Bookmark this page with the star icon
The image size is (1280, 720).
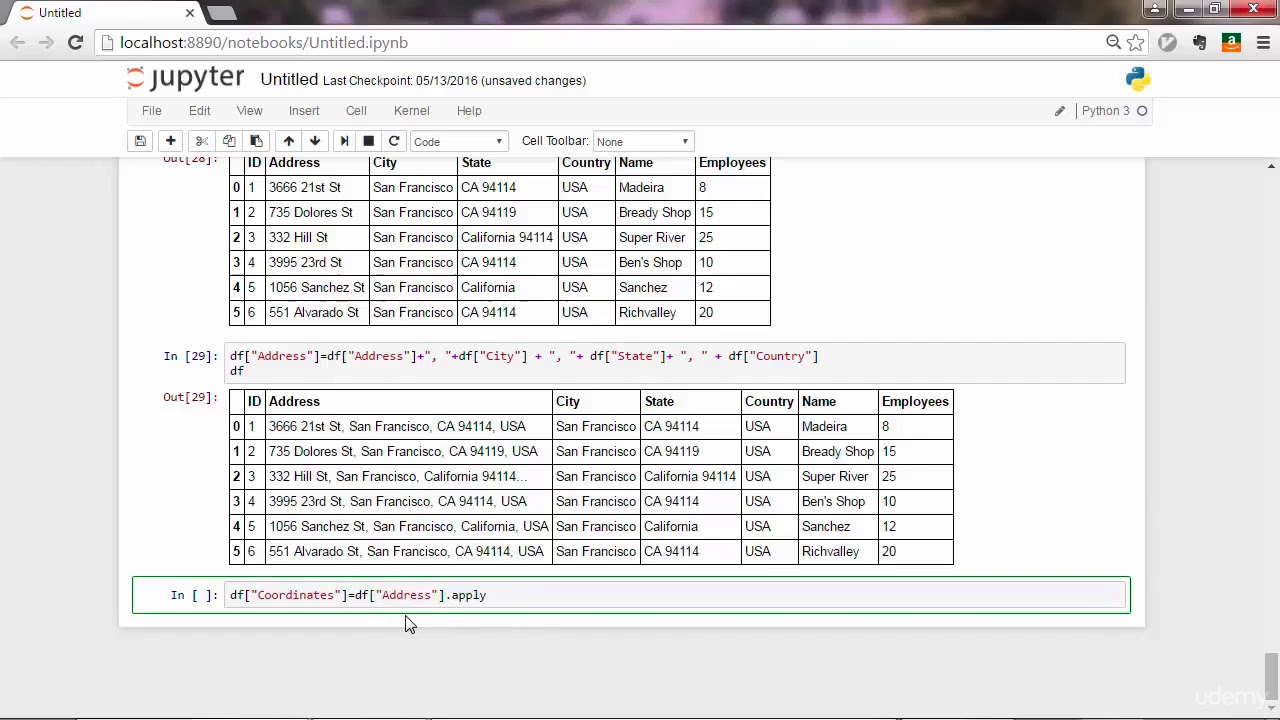coord(1135,42)
